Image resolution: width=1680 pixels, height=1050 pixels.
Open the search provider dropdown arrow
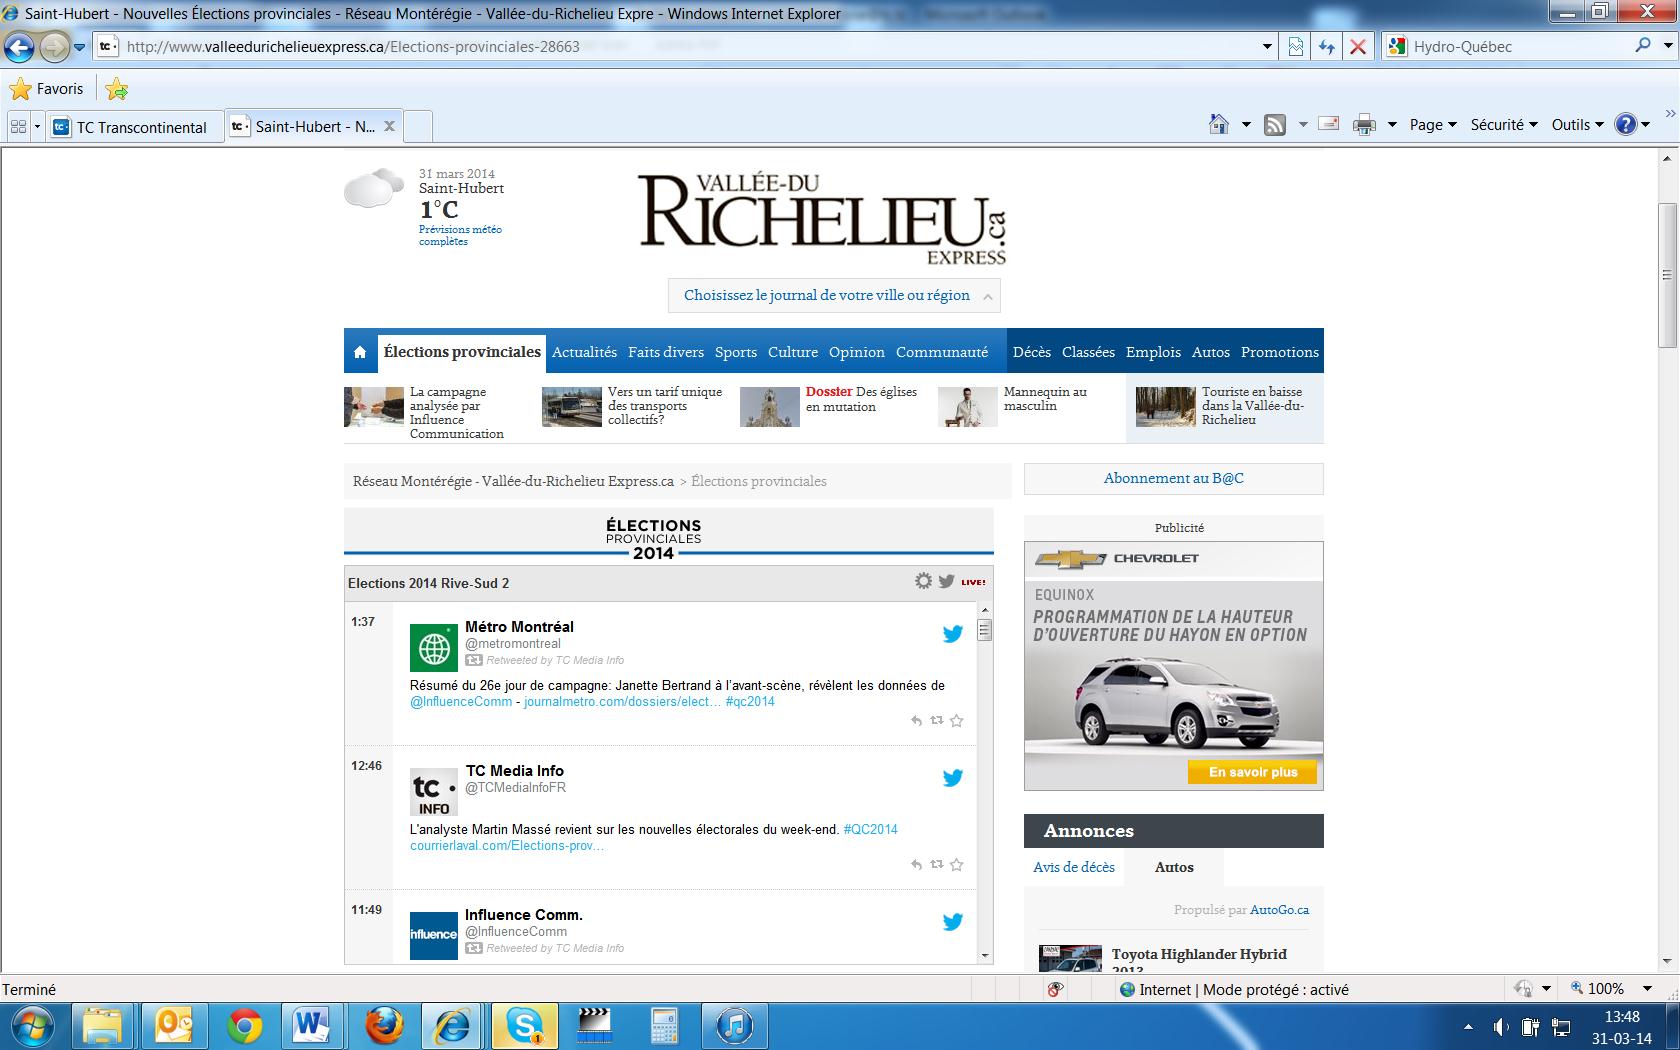click(x=1667, y=46)
